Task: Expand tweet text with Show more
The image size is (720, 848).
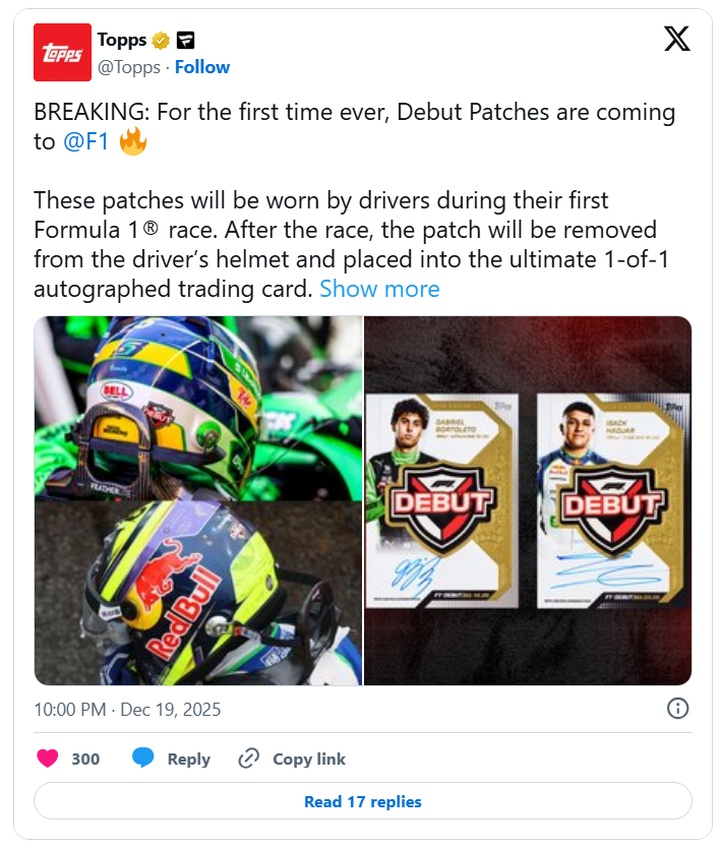Action: (x=379, y=289)
